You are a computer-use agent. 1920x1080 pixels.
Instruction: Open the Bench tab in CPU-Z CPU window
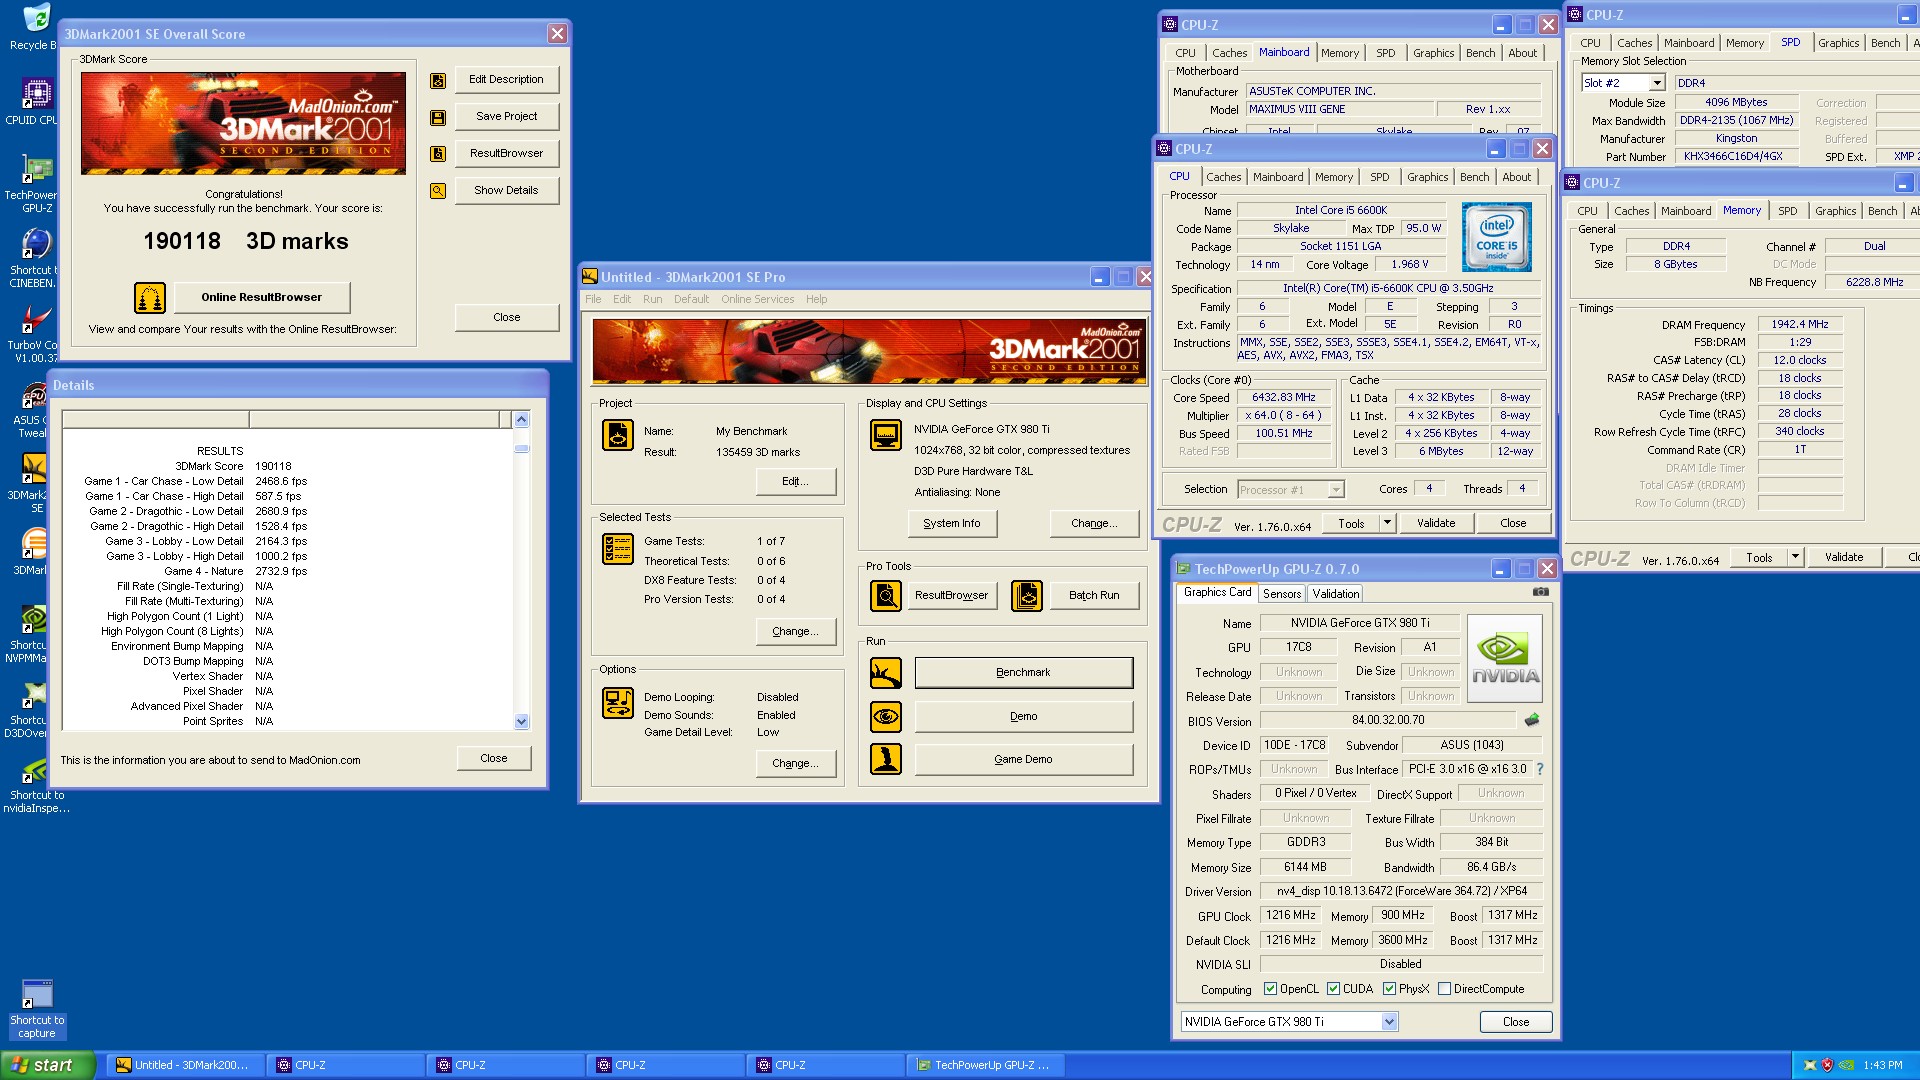[1474, 177]
